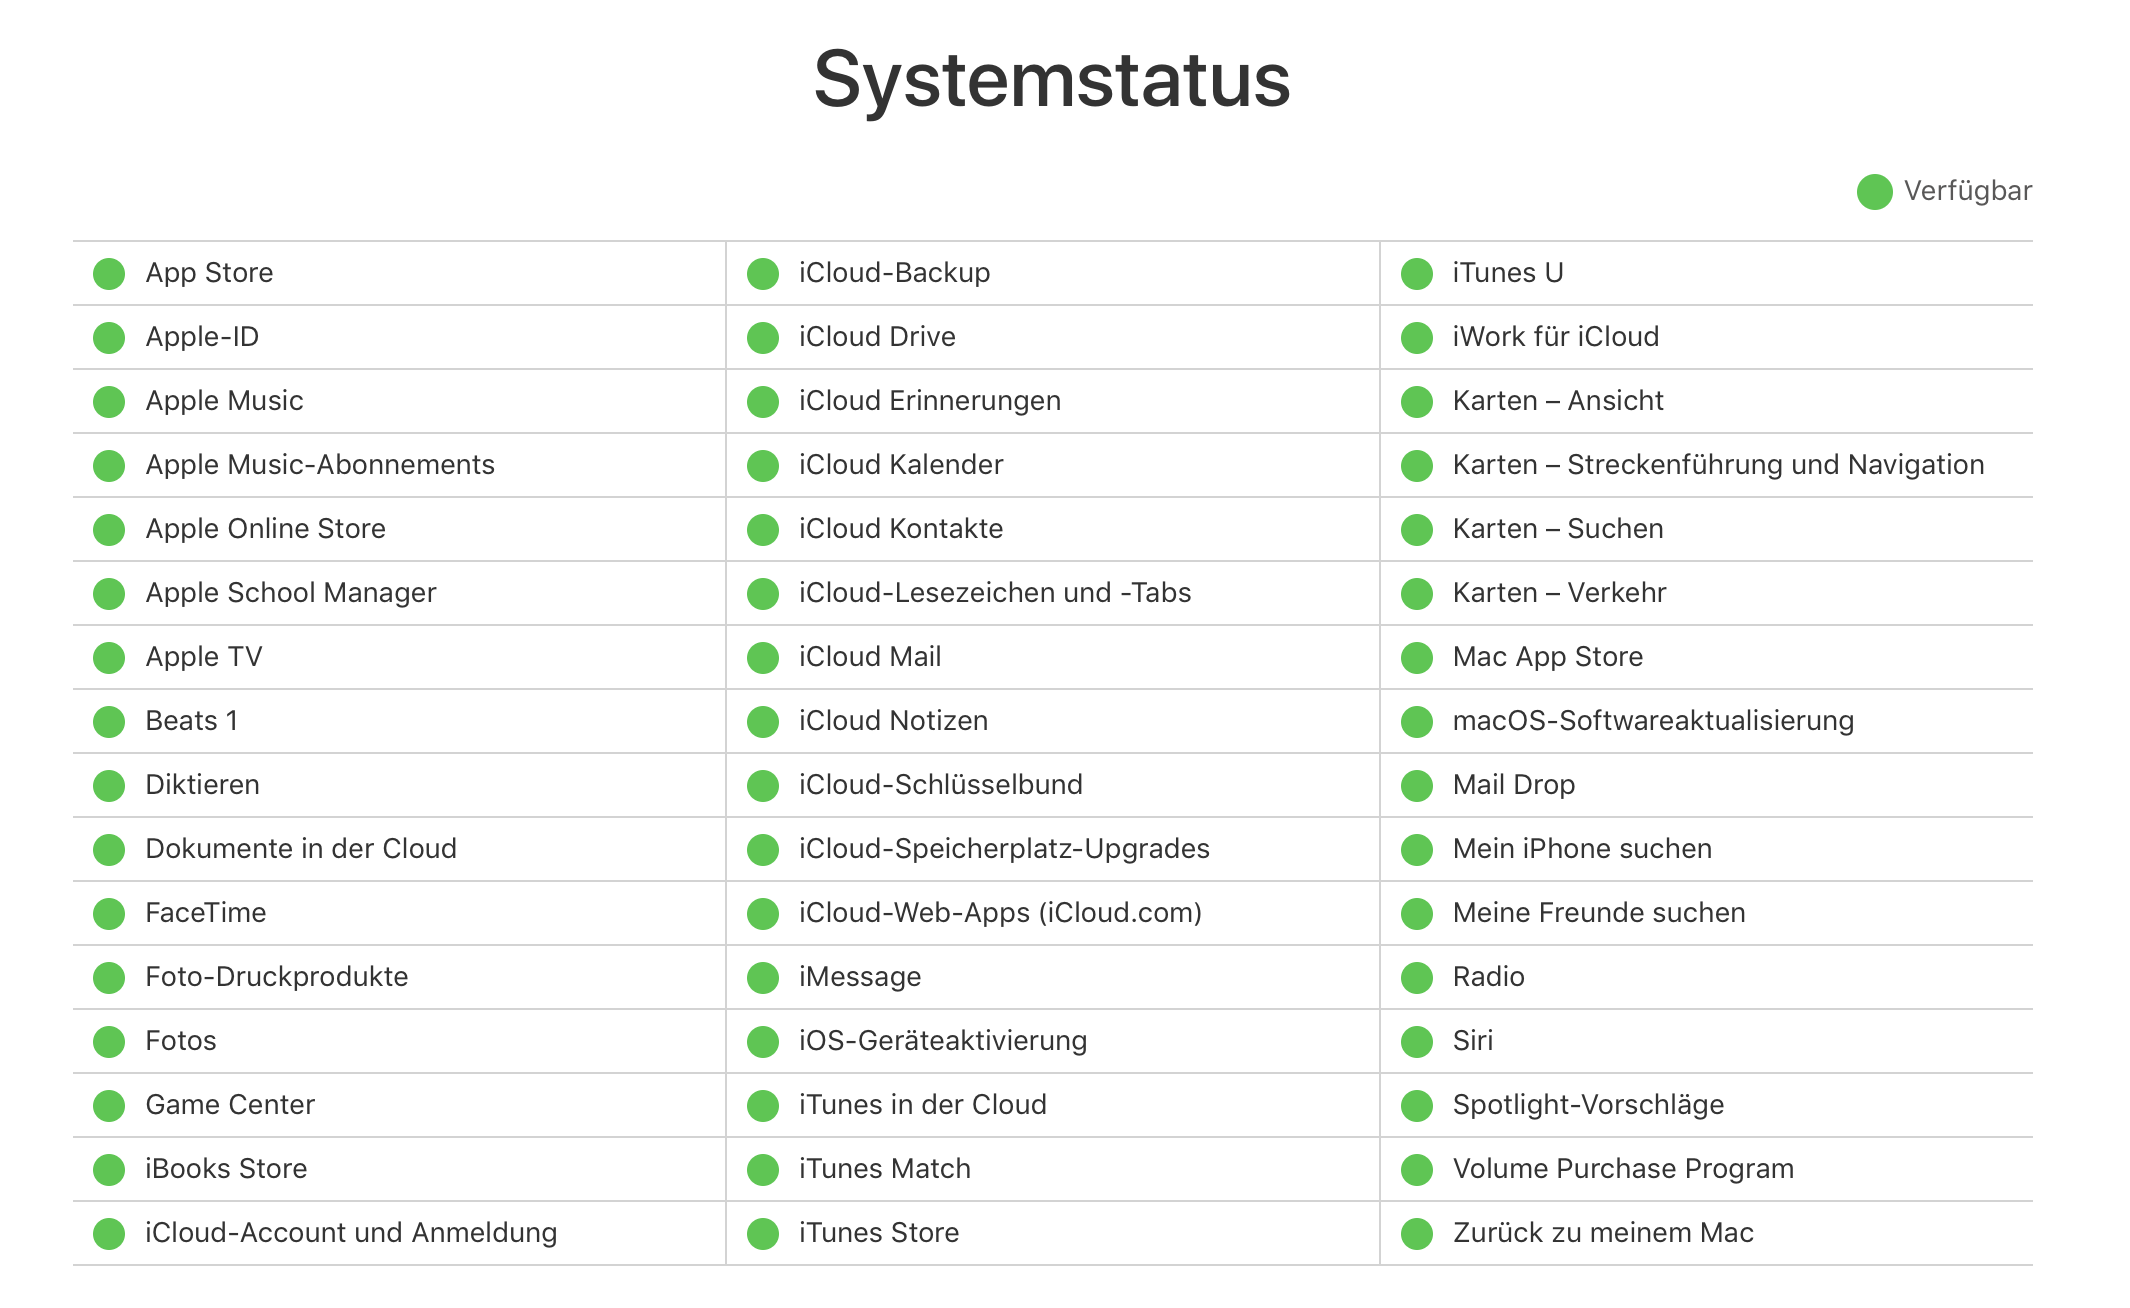The image size is (2130, 1308).
Task: Select the Apple School Manager entry
Action: (x=291, y=593)
